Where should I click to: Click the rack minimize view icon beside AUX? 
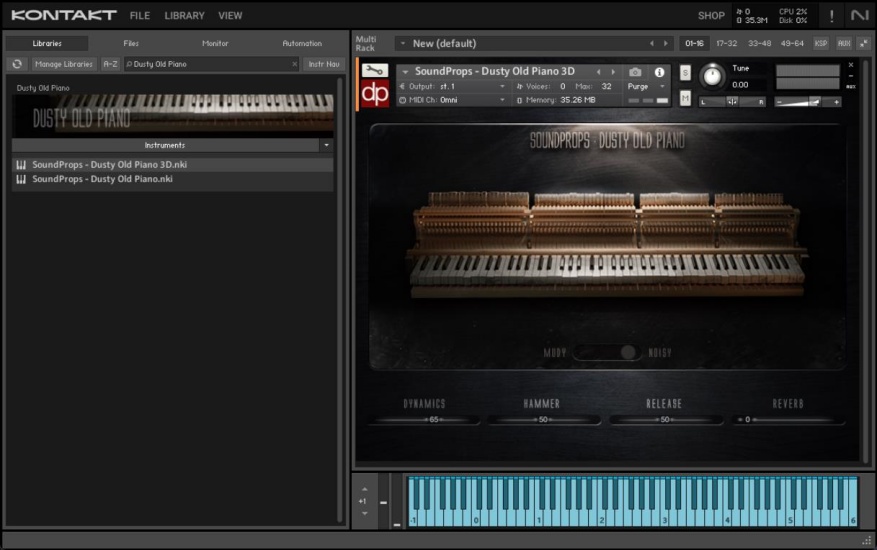coord(863,43)
